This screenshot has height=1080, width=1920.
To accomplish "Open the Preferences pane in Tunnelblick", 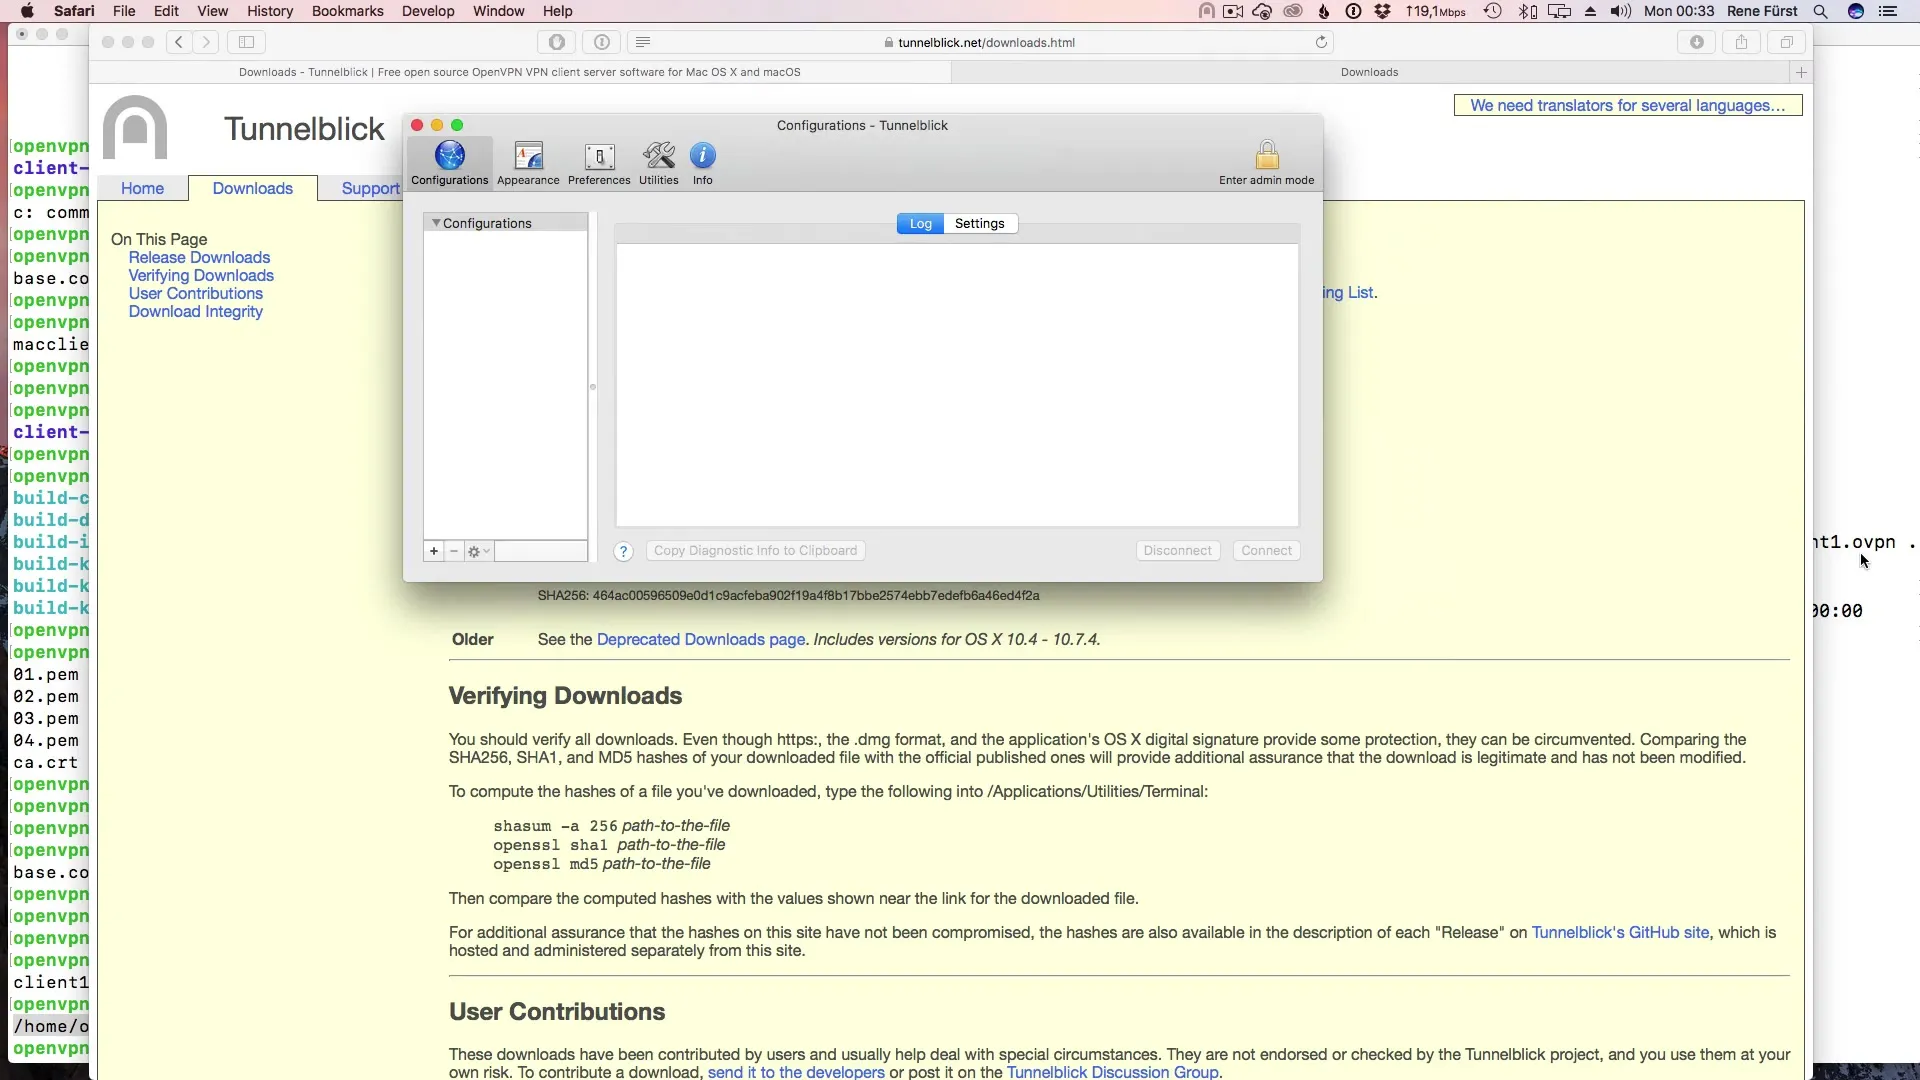I will pyautogui.click(x=599, y=163).
